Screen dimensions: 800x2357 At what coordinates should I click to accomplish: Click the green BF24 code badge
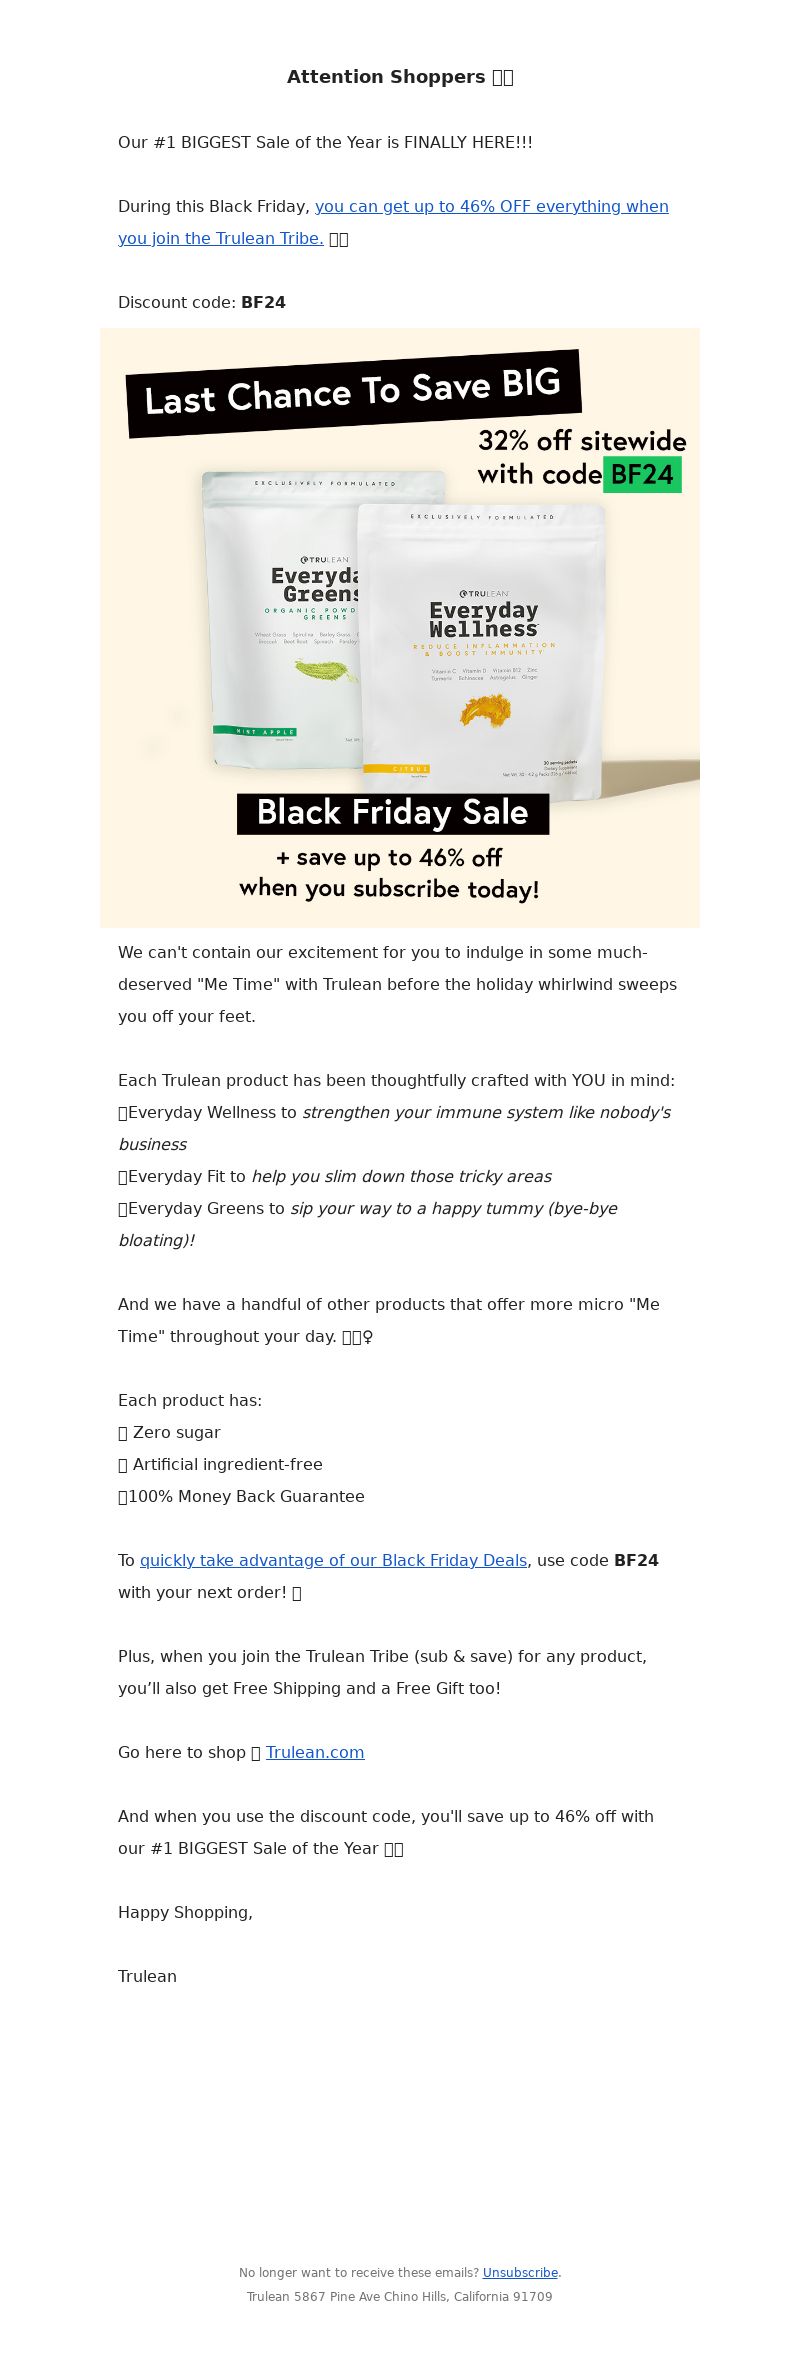coord(642,474)
